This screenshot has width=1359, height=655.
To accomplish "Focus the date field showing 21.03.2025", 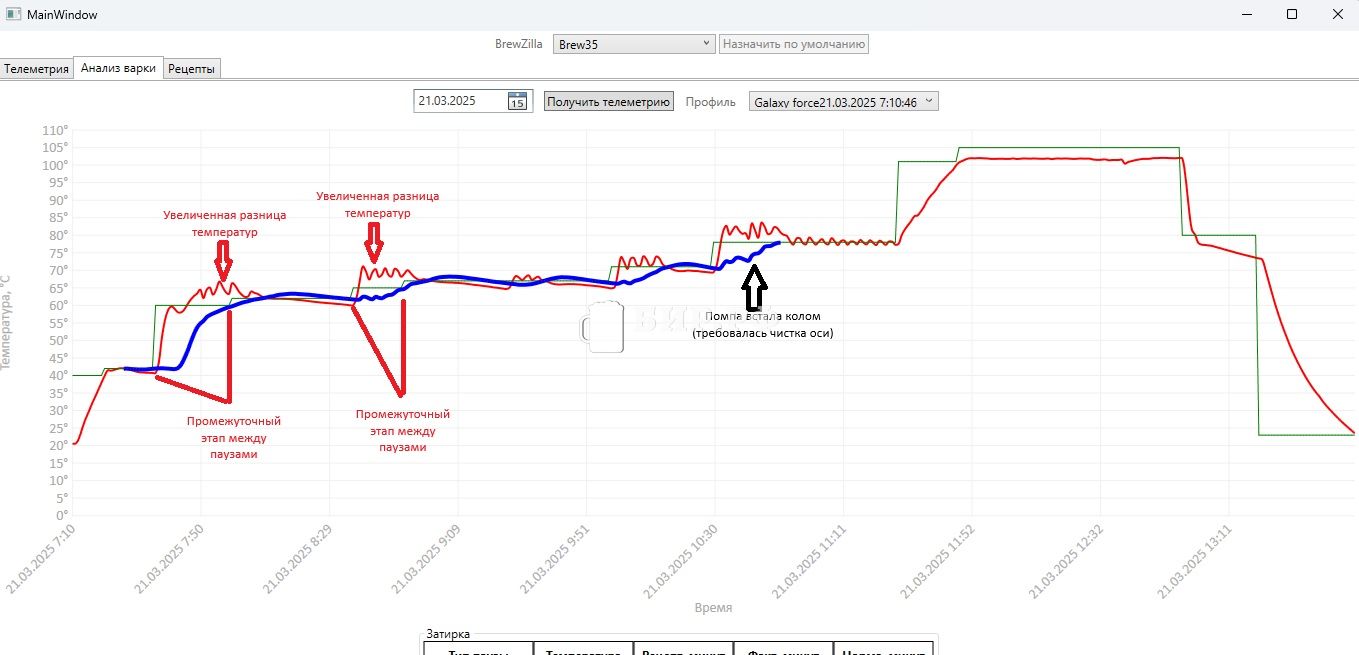I will click(x=460, y=101).
